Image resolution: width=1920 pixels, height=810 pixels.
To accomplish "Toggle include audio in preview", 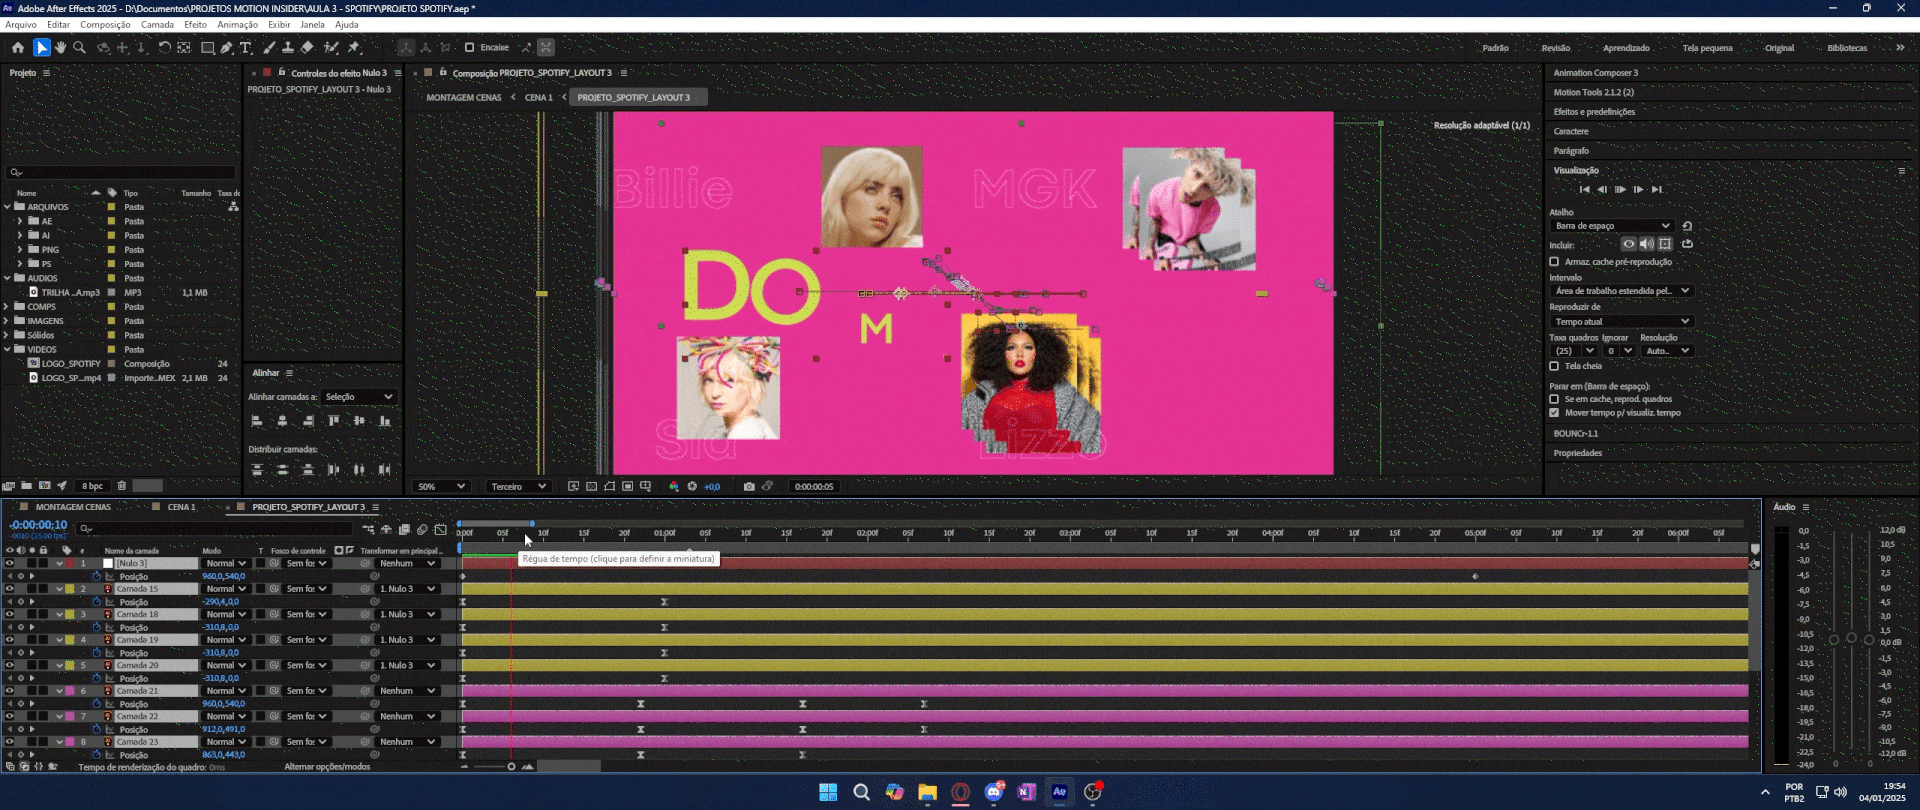I will pos(1647,244).
